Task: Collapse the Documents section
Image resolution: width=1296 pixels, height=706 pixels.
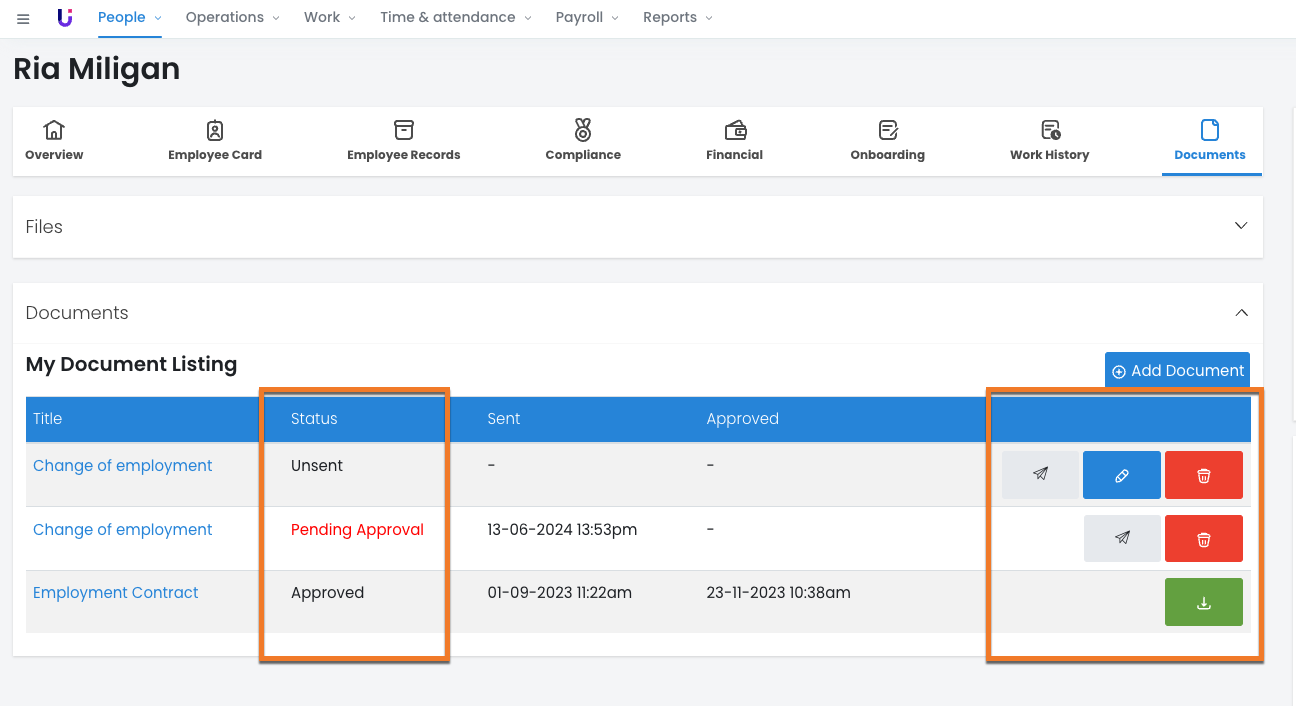Action: tap(1240, 313)
